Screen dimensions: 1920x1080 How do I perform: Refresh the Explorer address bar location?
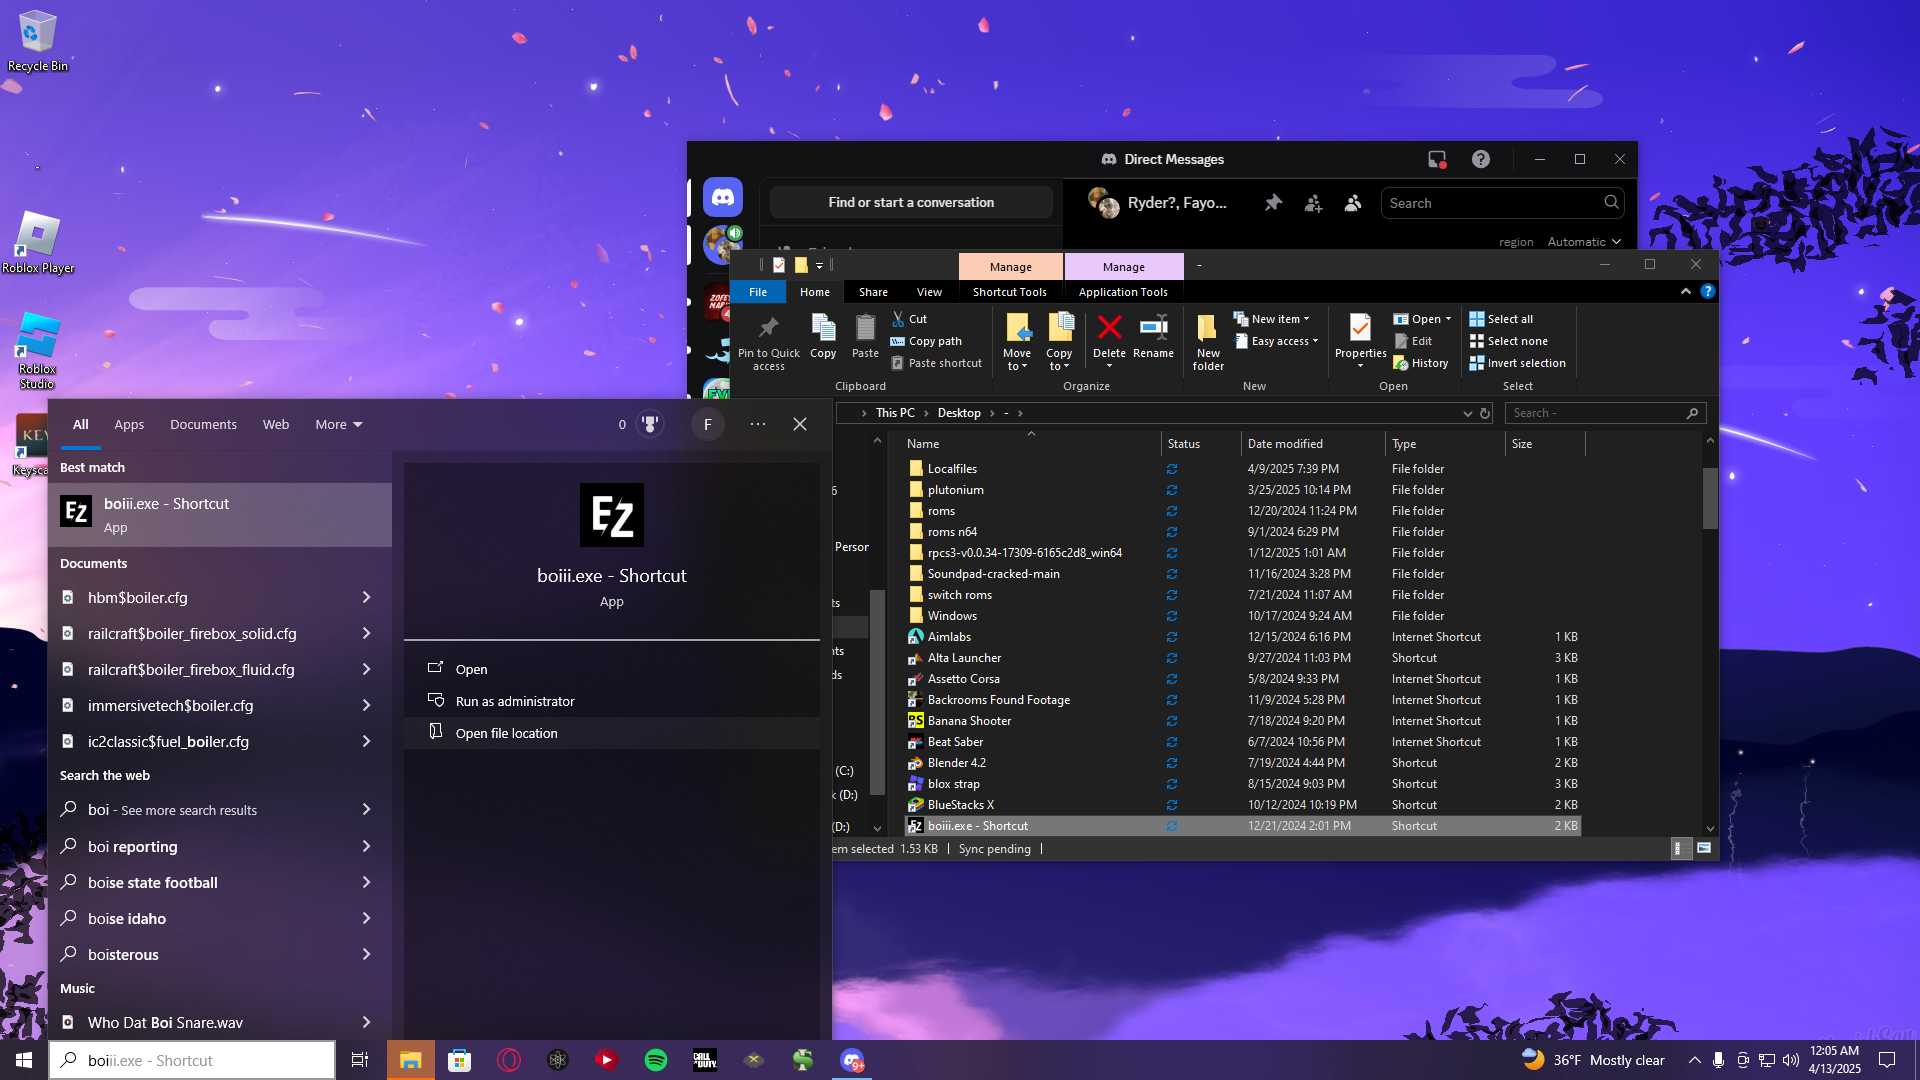[x=1485, y=413]
